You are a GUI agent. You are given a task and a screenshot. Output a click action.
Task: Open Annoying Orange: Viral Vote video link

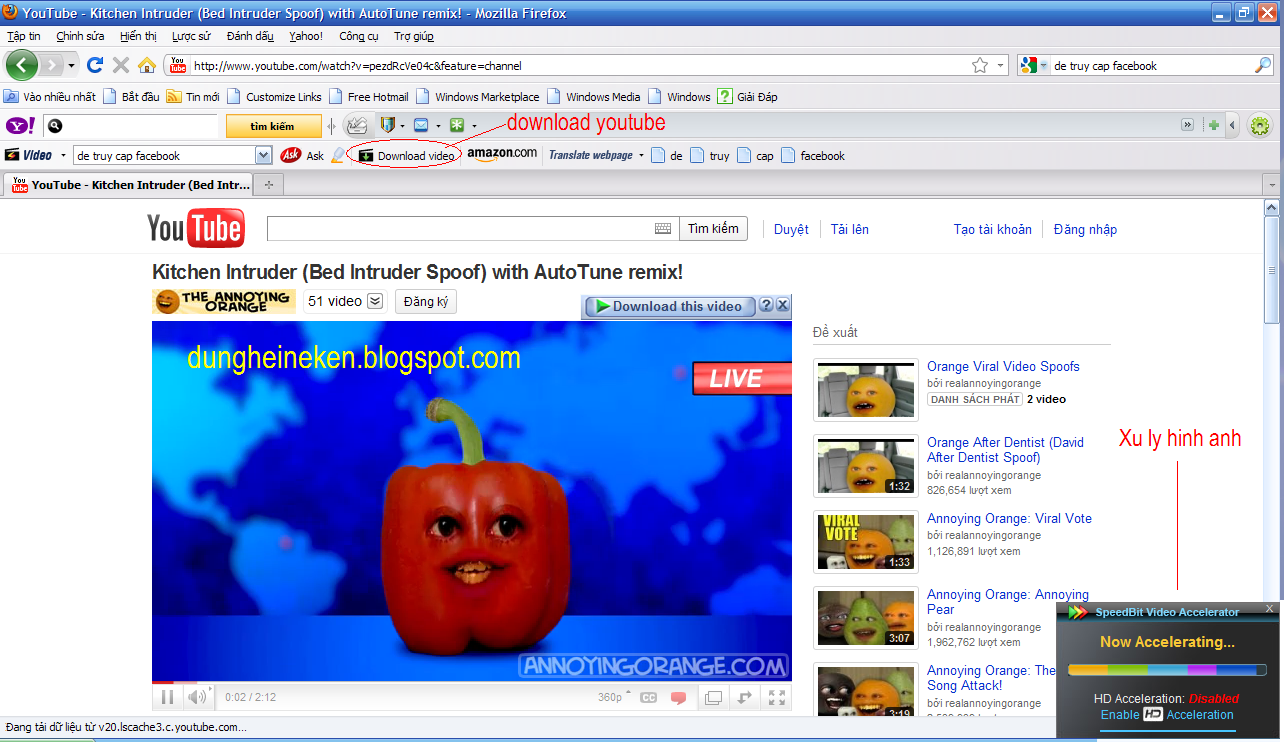(x=1009, y=518)
